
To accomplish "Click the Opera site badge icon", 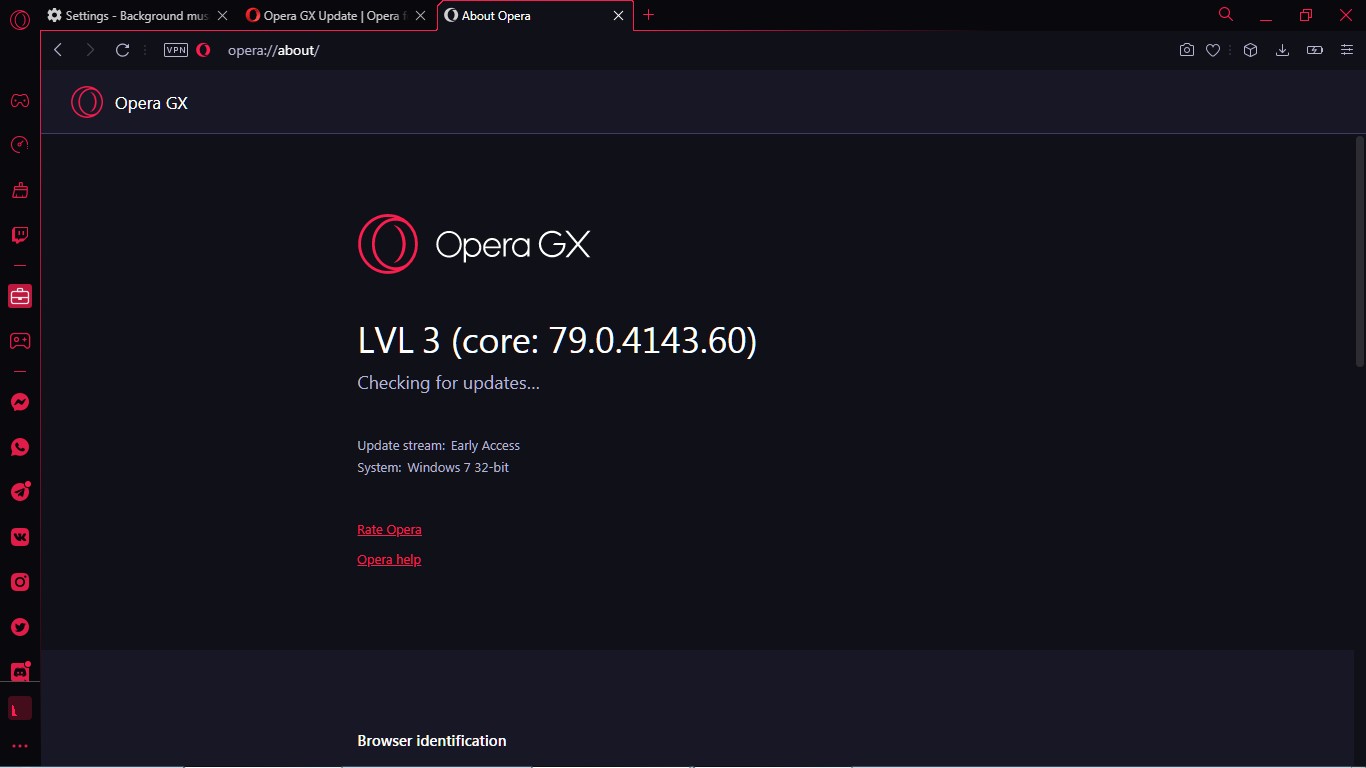I will click(x=203, y=50).
